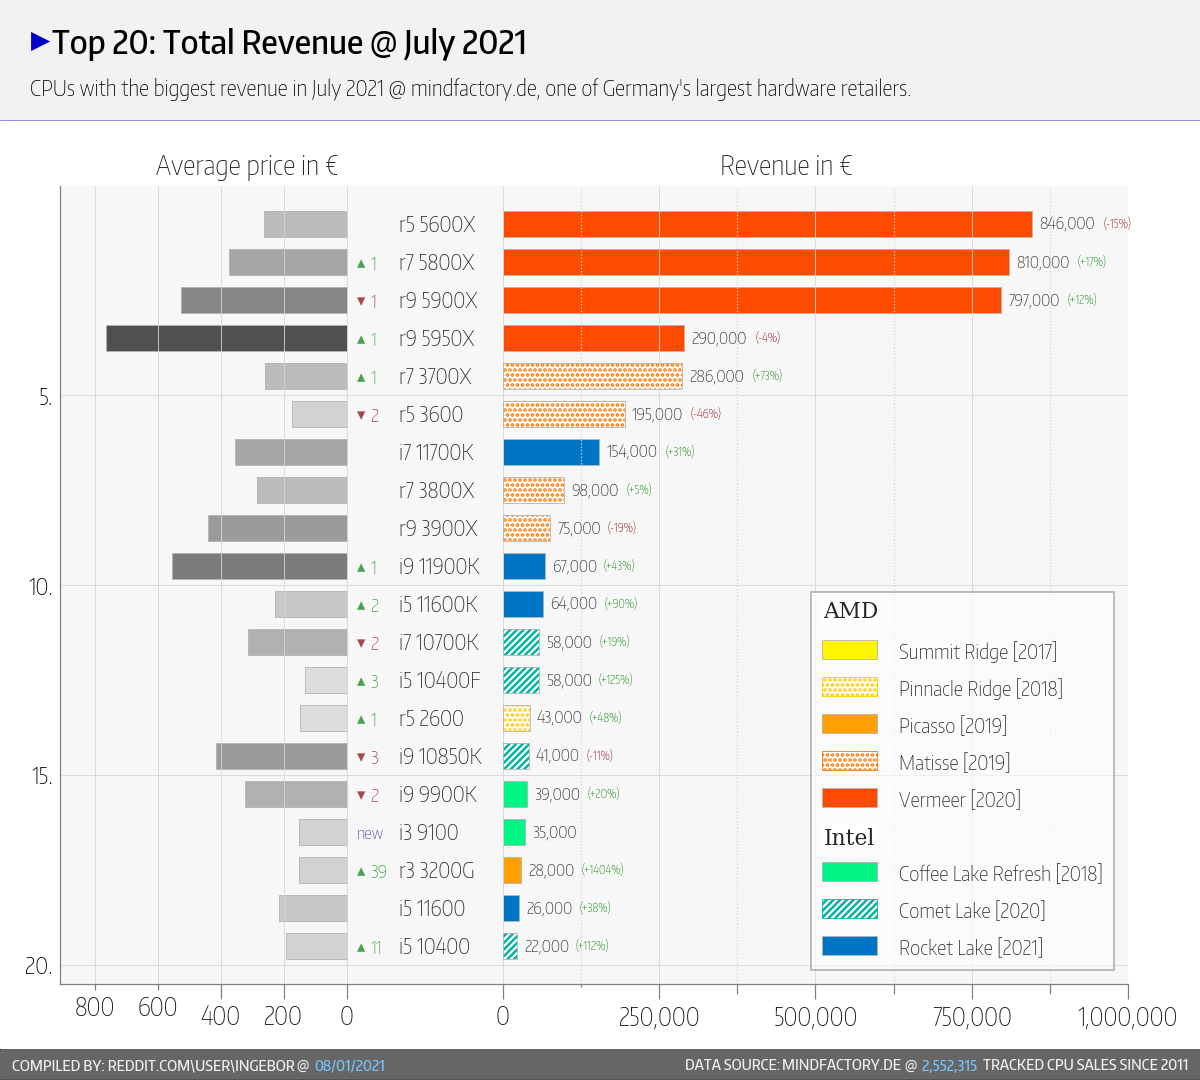Image resolution: width=1200 pixels, height=1080 pixels.
Task: Click the red down arrow beside r9 5900X
Action: [x=362, y=301]
